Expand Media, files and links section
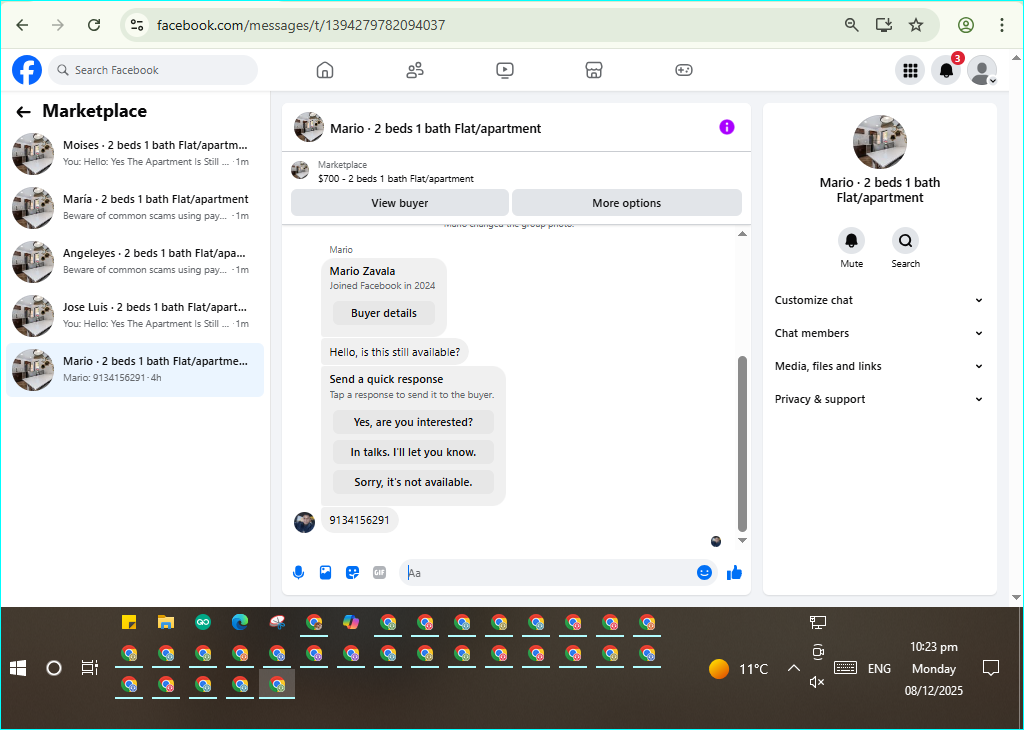Viewport: 1024px width, 730px height. click(x=880, y=366)
